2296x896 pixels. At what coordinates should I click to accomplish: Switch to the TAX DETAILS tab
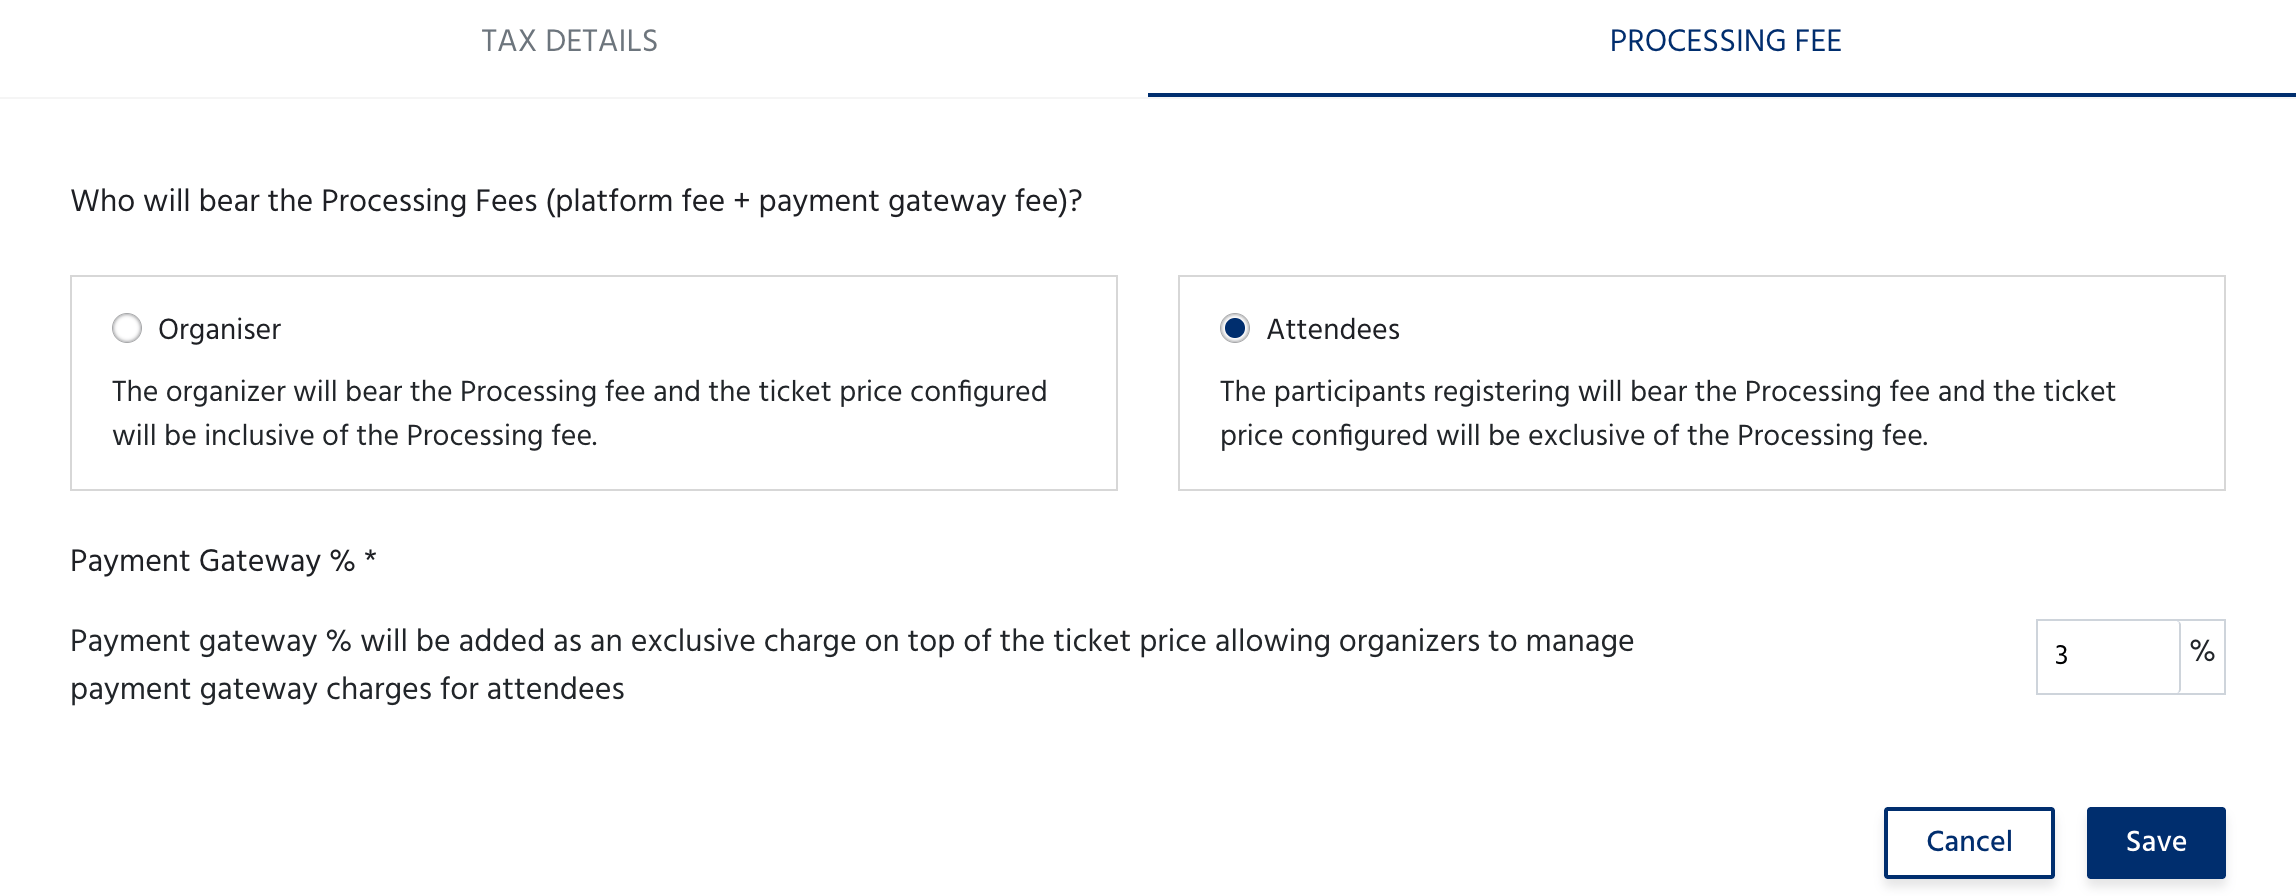(x=569, y=41)
